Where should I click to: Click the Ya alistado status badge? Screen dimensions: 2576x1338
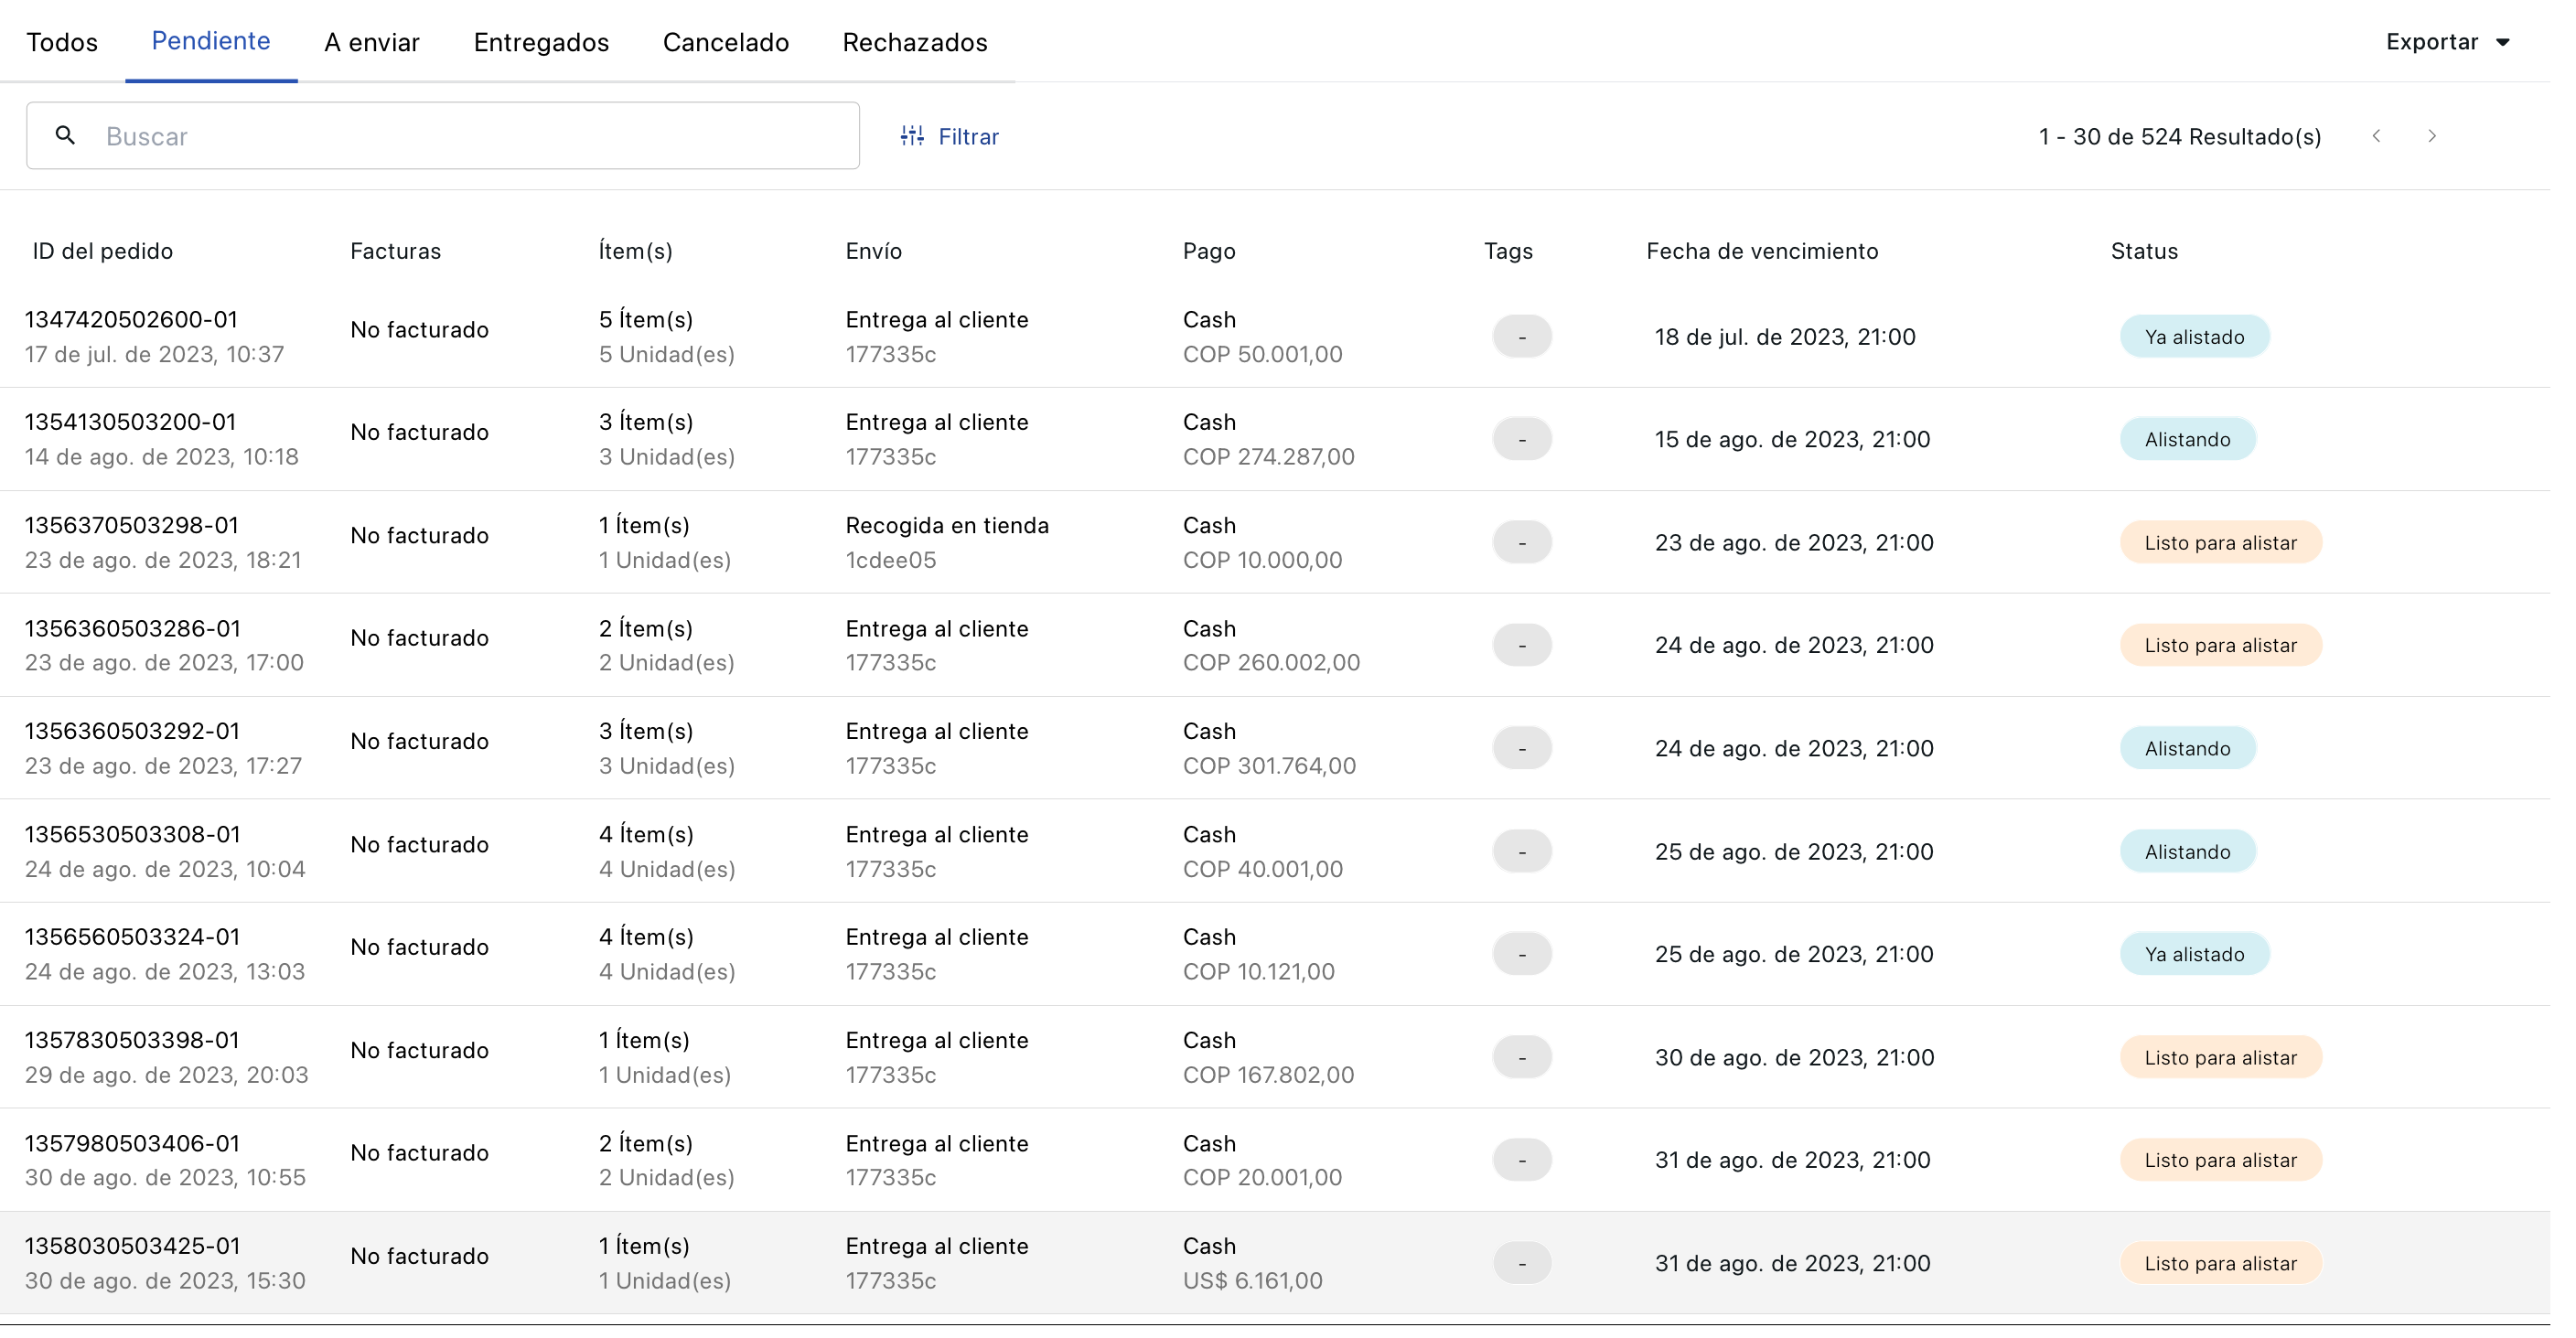2194,336
